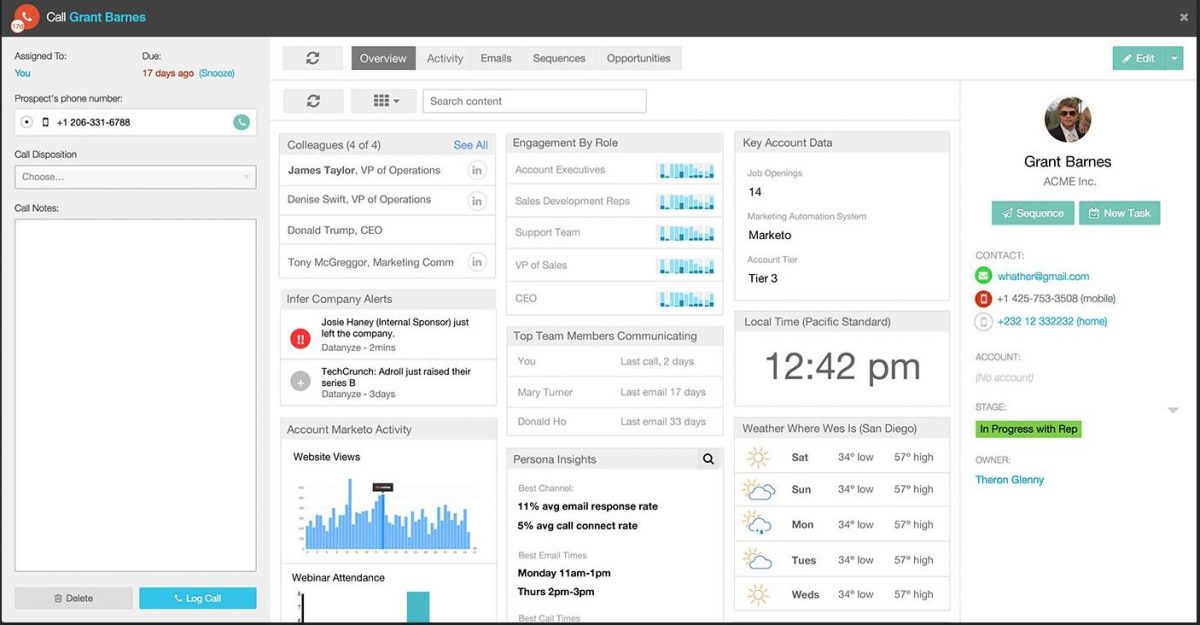The image size is (1200, 625).
Task: Create a New Task for Grant Barnes
Action: coord(1119,213)
